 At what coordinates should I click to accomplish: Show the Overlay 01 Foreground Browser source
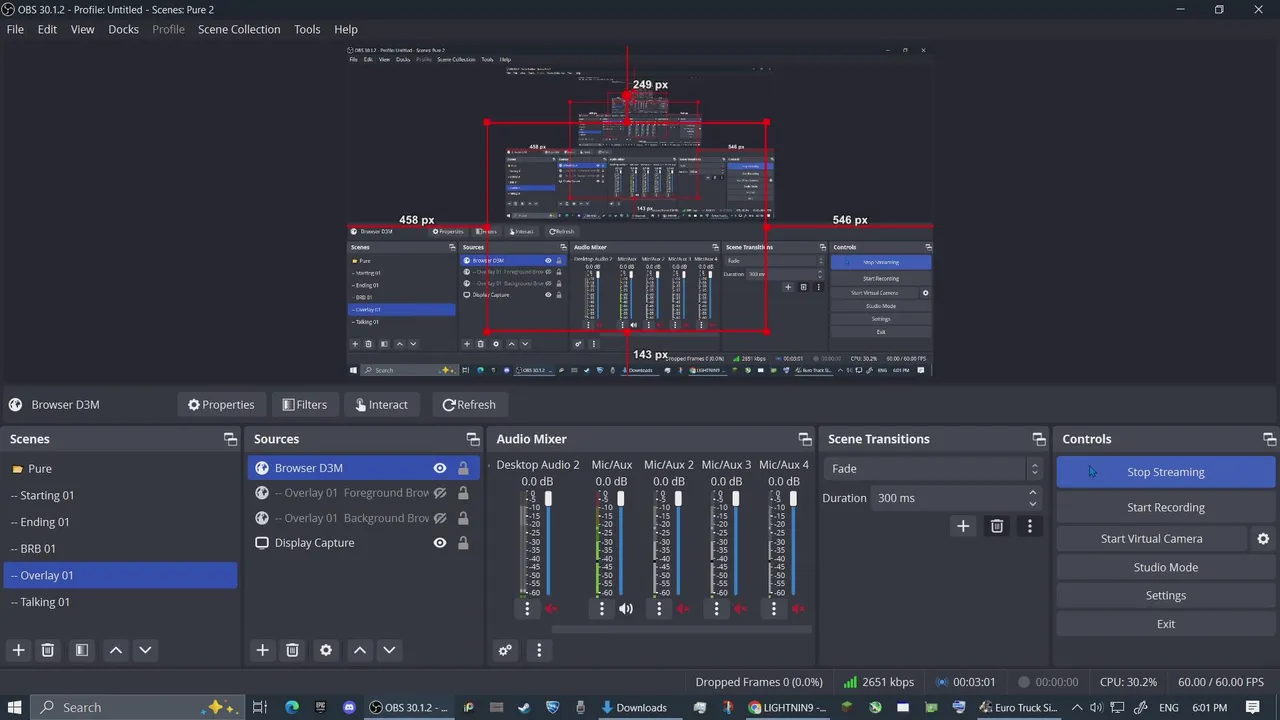pos(440,493)
